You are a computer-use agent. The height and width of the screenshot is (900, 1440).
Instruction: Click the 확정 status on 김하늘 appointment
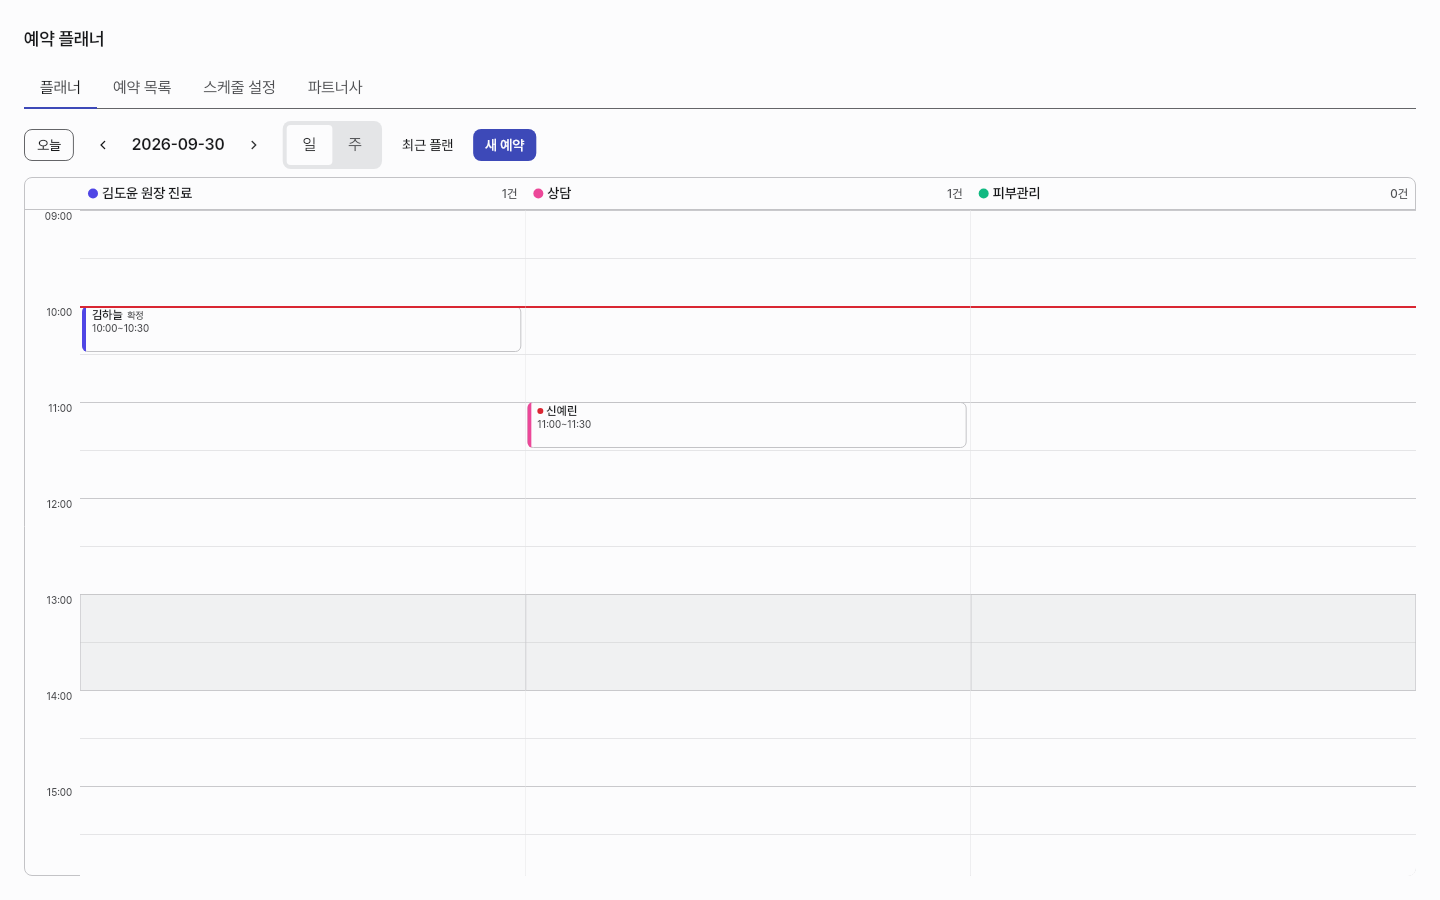coord(135,316)
